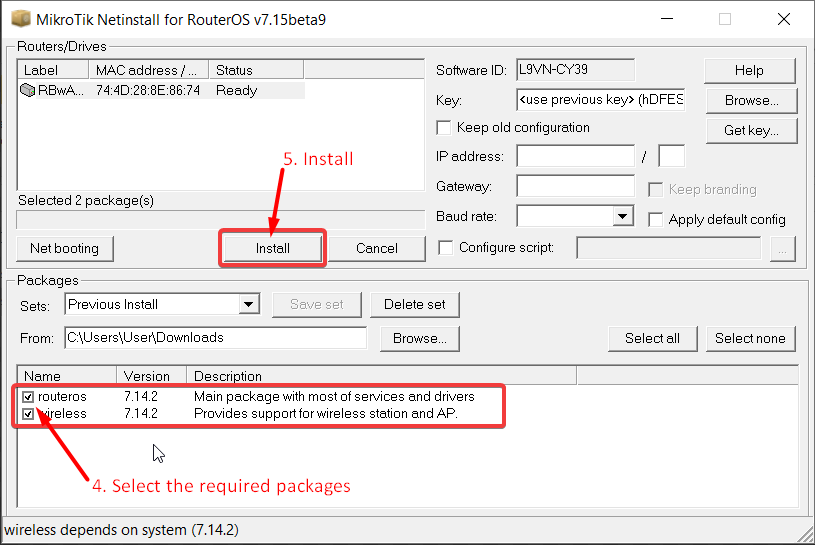Screen dimensions: 815x545
Task: Click the IP address input field
Action: [x=575, y=156]
